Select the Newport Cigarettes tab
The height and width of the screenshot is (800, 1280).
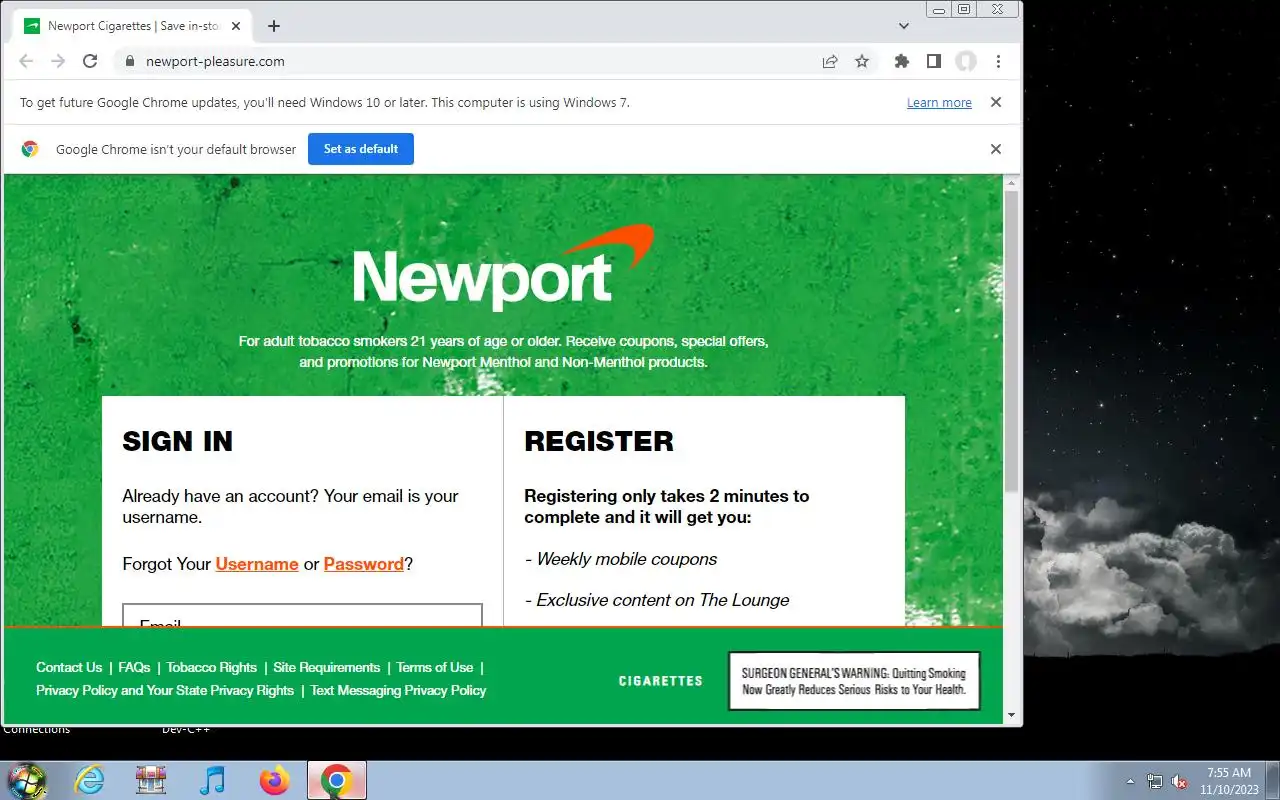[x=134, y=26]
